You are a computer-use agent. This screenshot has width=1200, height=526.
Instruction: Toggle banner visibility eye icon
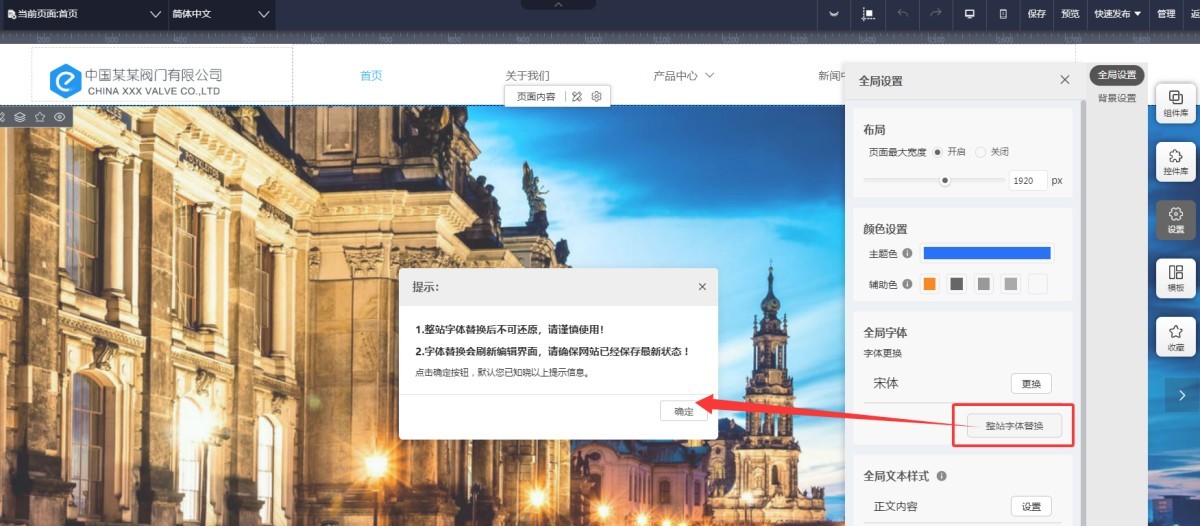pyautogui.click(x=60, y=117)
